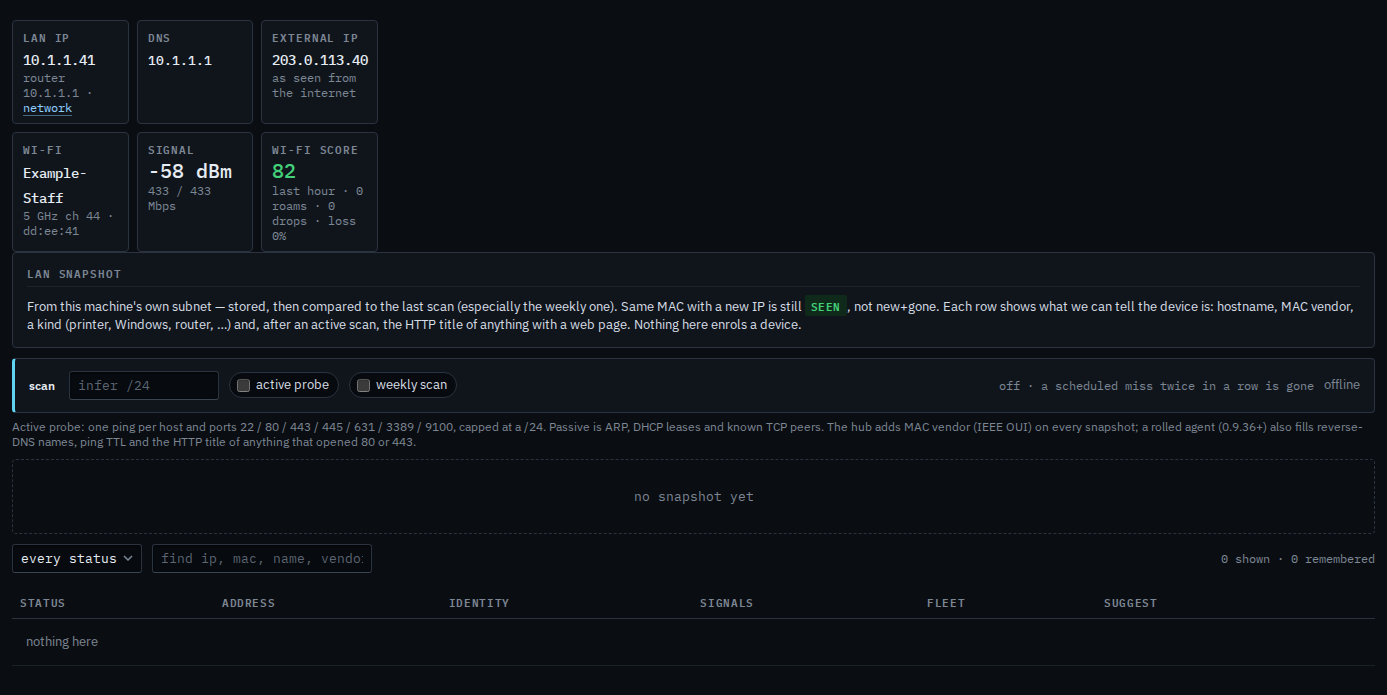Click the Wi-Fi name Example-Staff
Image resolution: width=1387 pixels, height=695 pixels.
click(55, 185)
